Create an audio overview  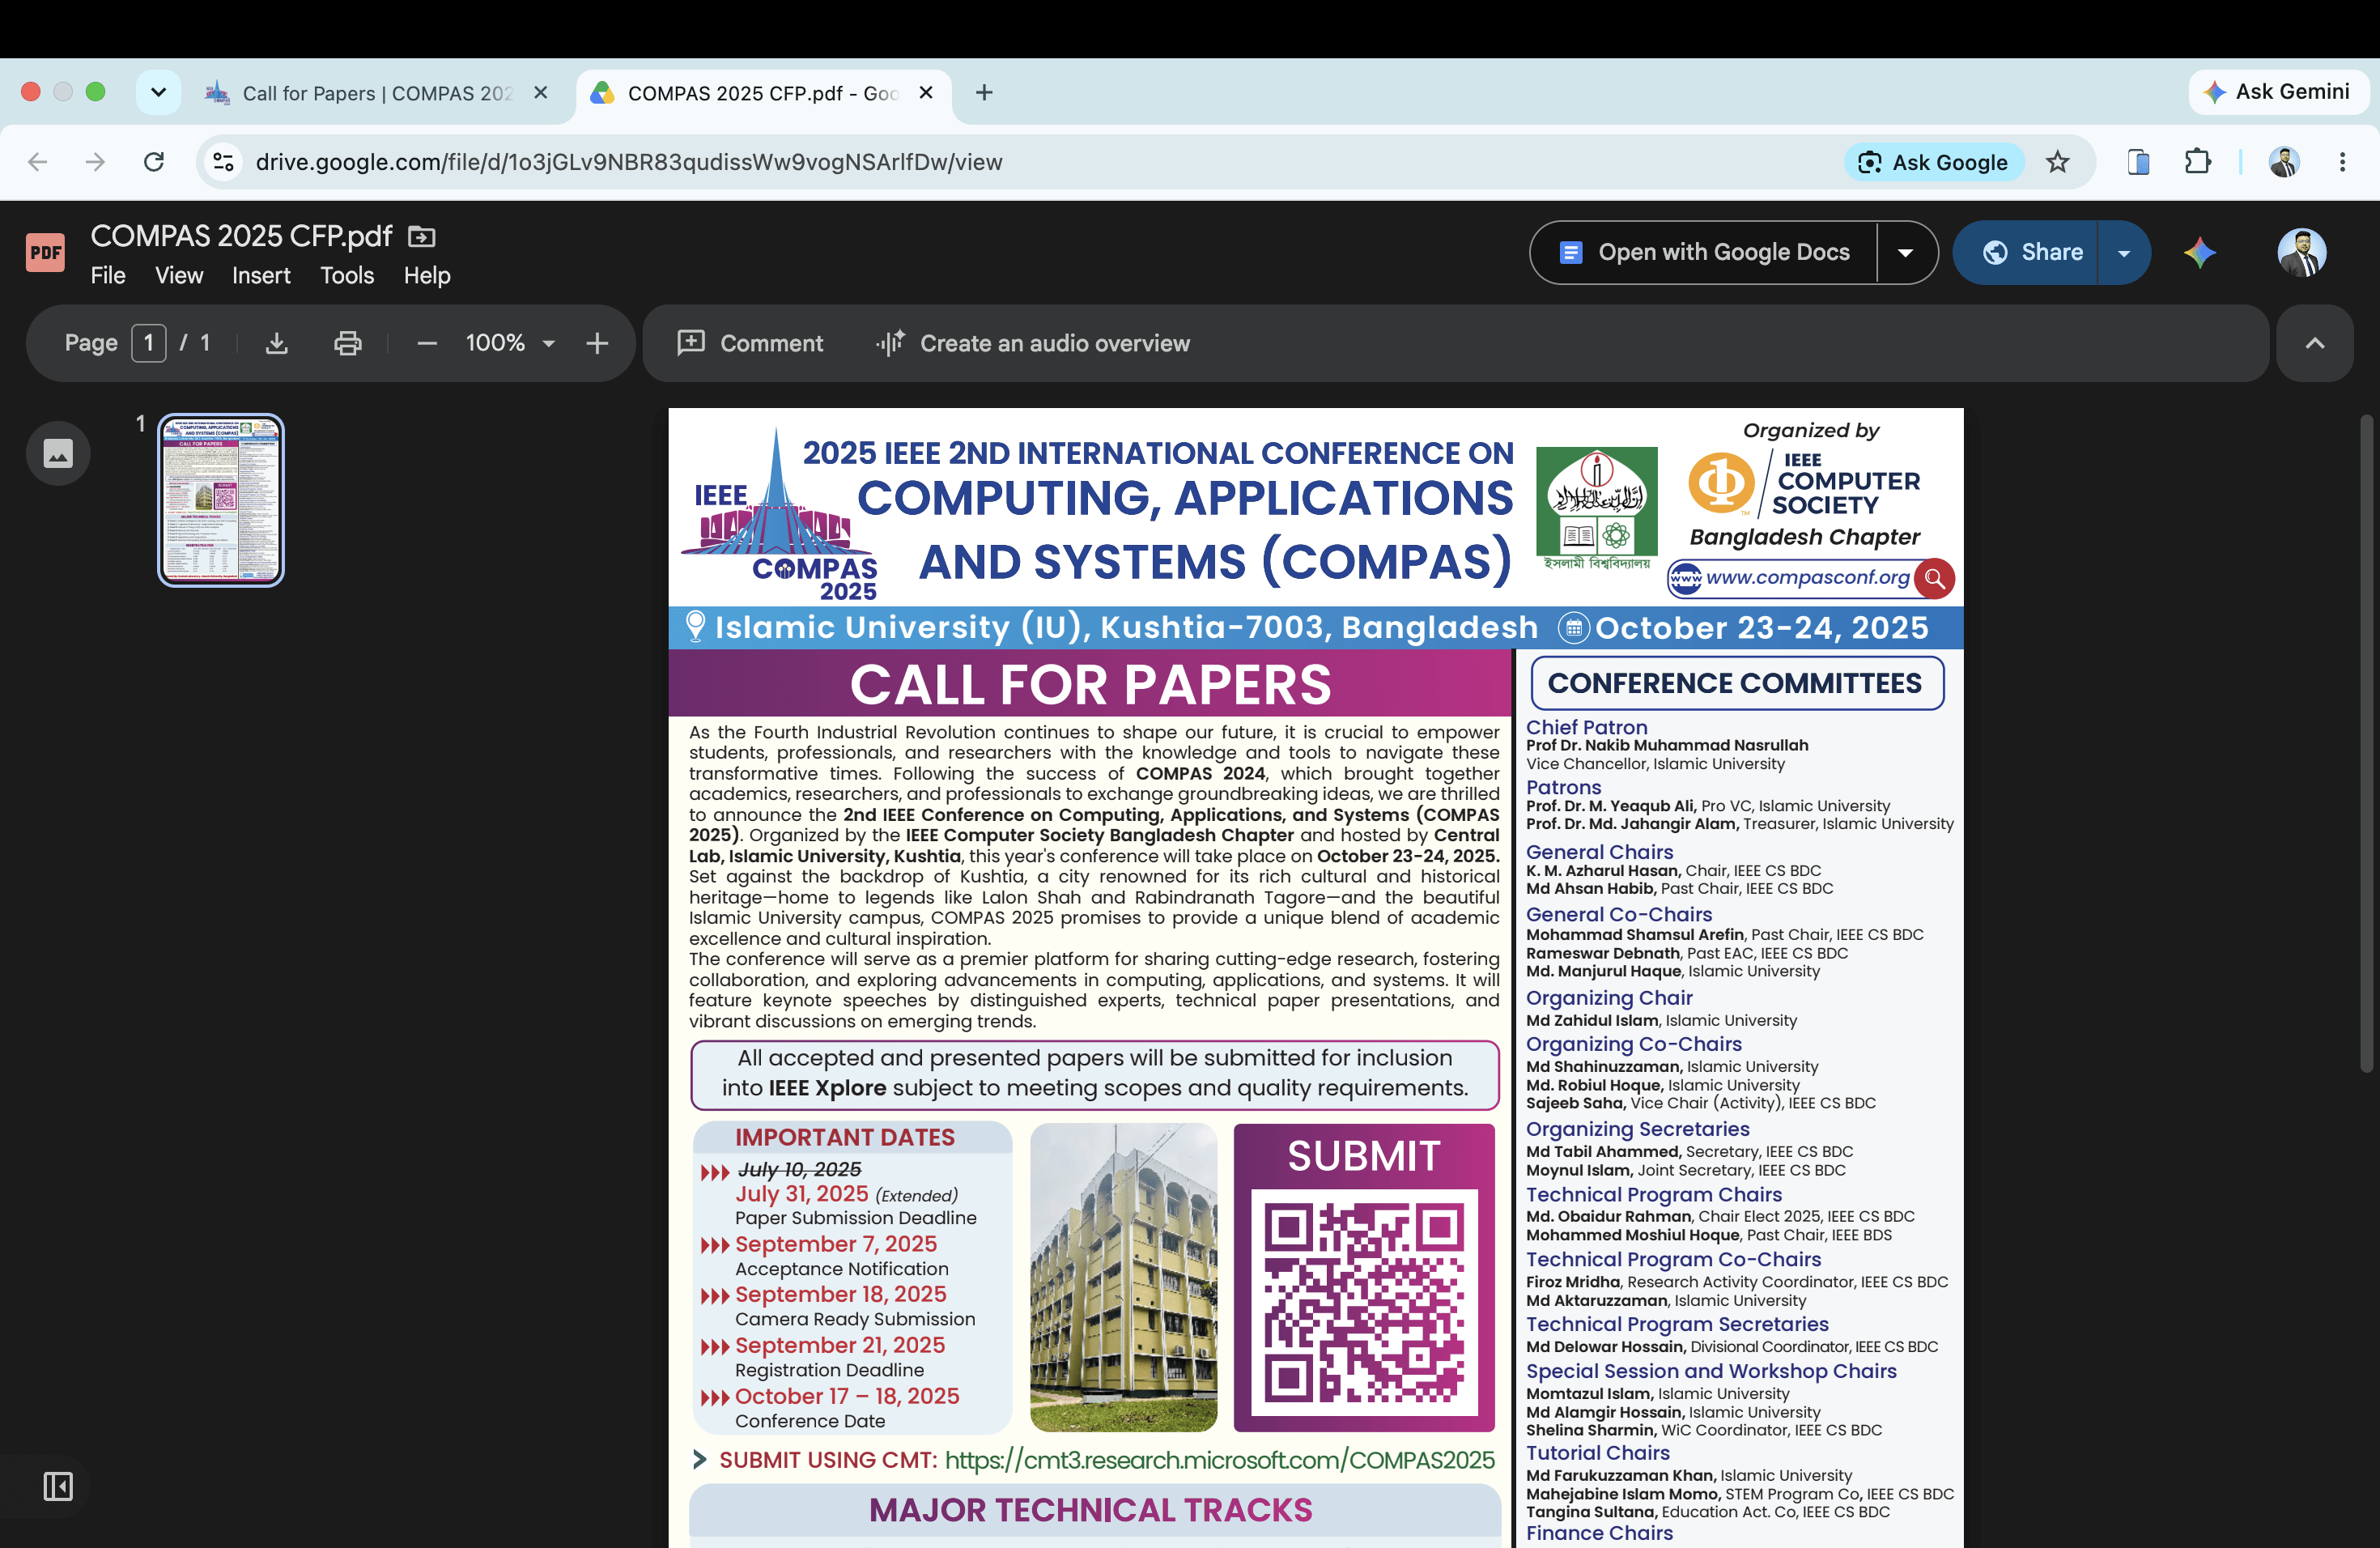coord(1033,343)
